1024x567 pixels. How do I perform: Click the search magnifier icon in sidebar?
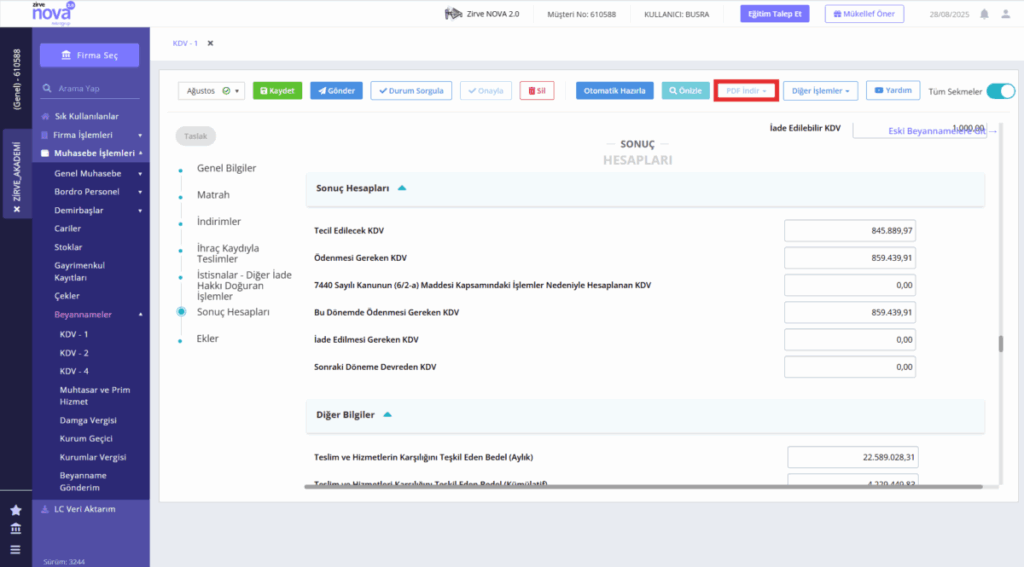pyautogui.click(x=47, y=88)
